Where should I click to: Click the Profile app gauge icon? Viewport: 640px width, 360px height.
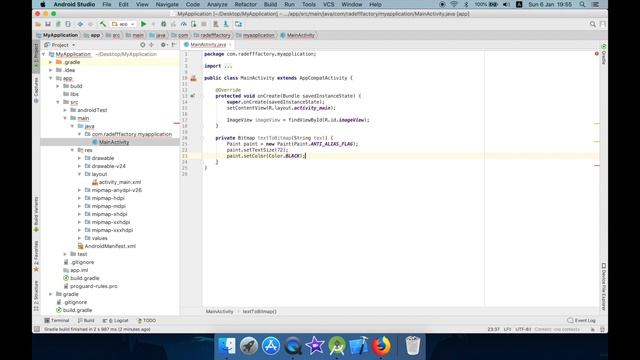click(x=184, y=24)
